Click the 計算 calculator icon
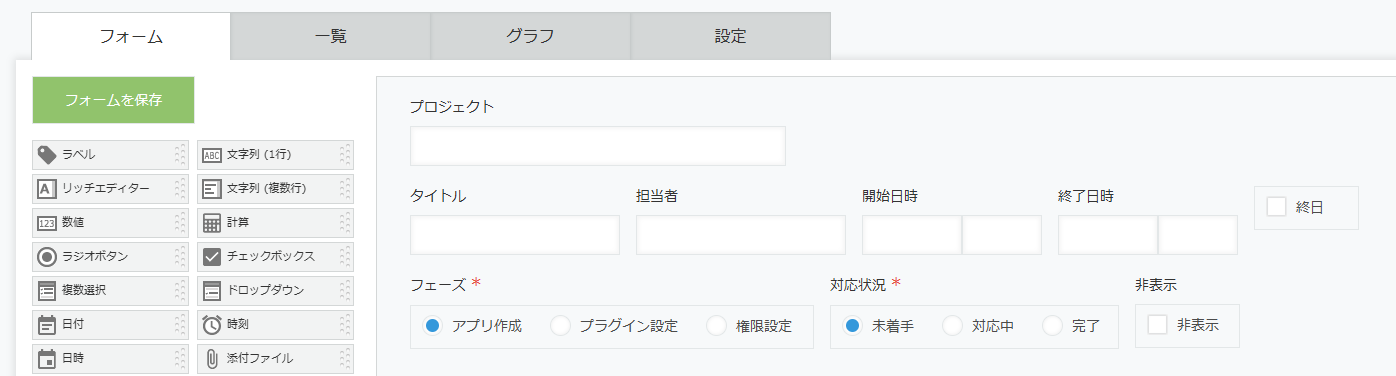 (x=211, y=223)
